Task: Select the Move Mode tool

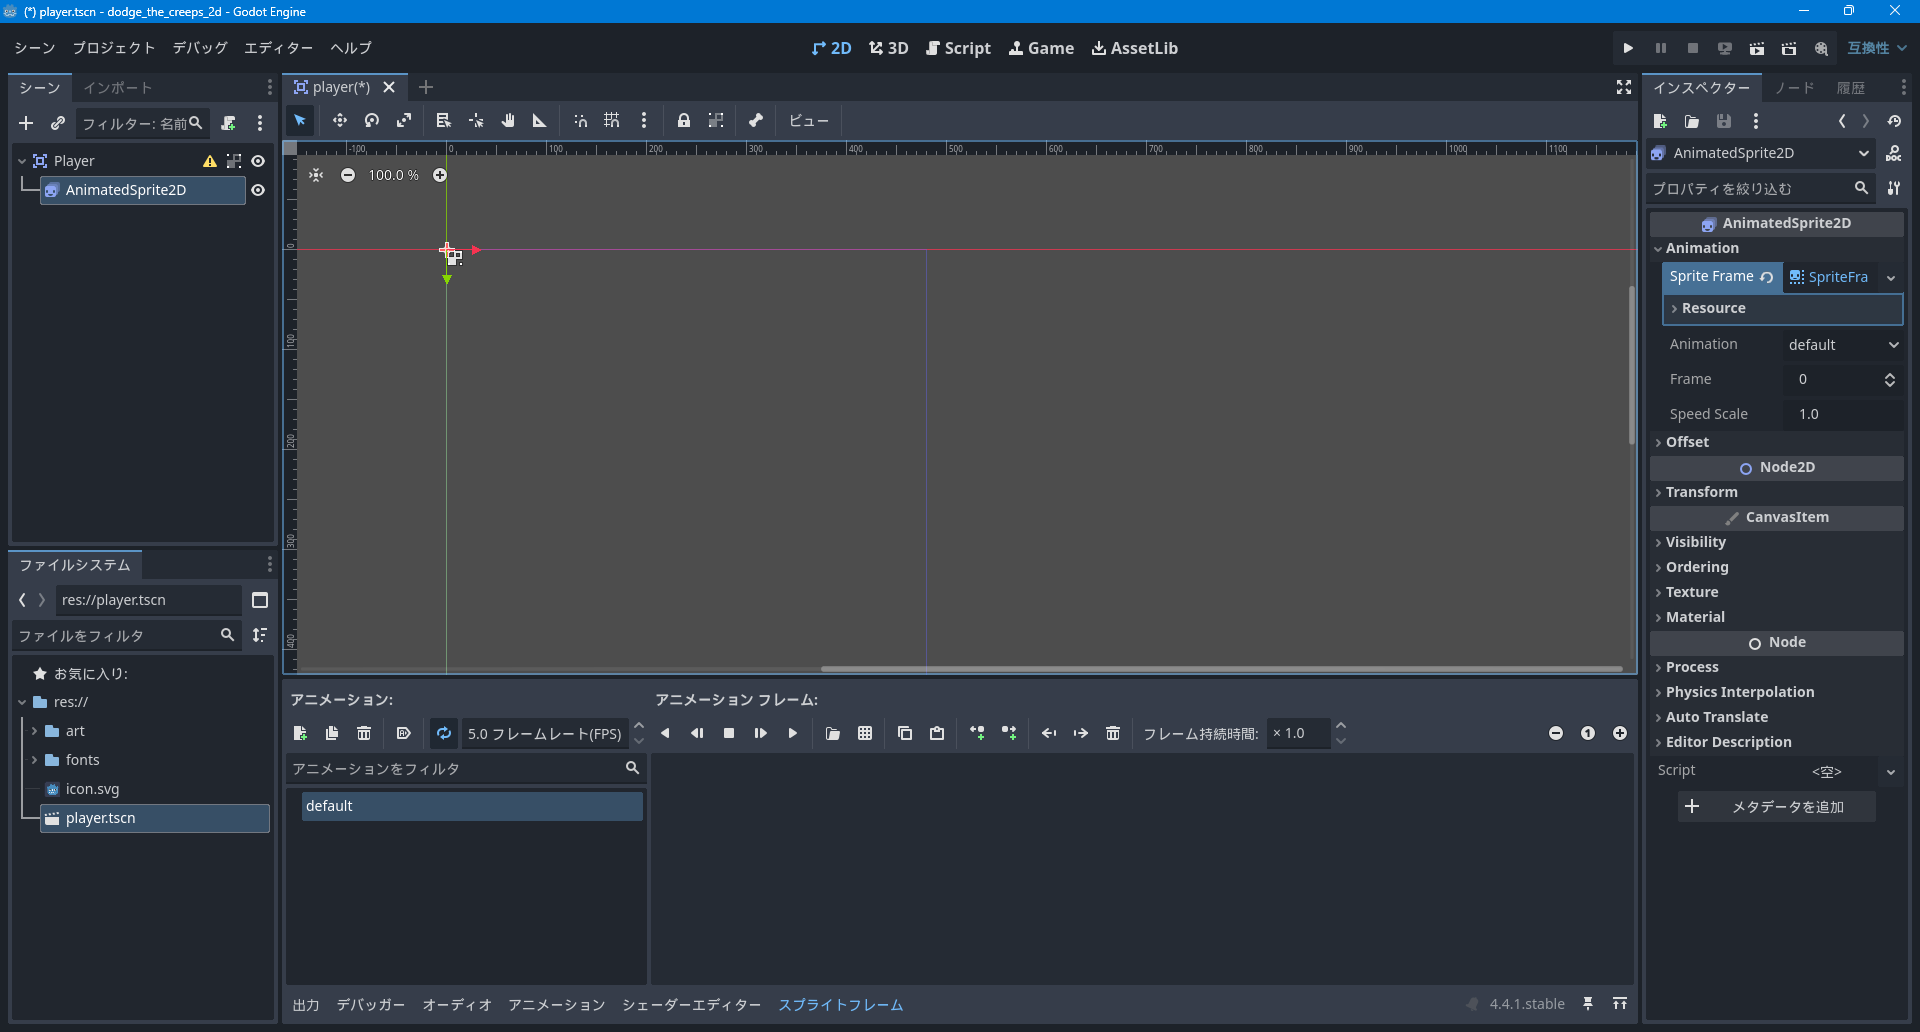Action: pyautogui.click(x=340, y=121)
